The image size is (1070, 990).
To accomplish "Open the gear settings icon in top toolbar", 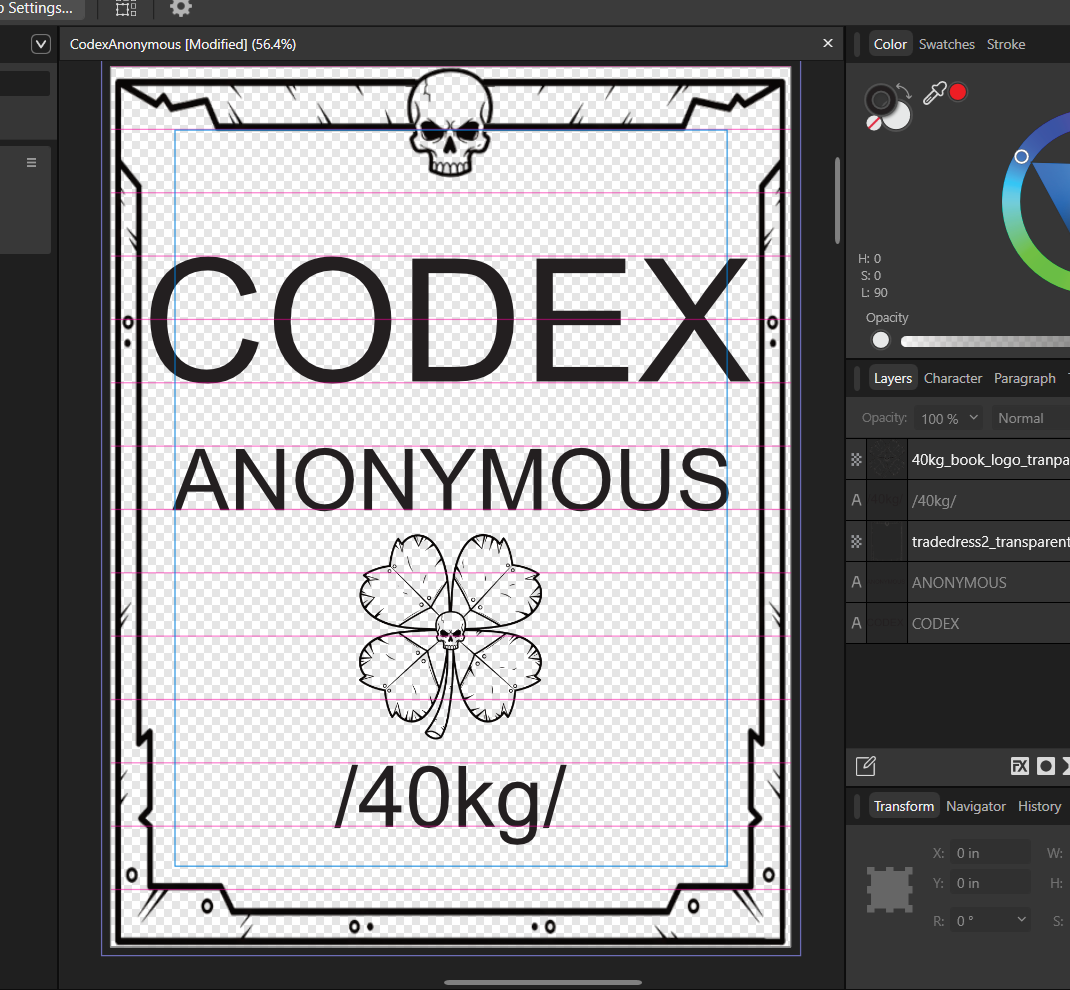I will 180,8.
